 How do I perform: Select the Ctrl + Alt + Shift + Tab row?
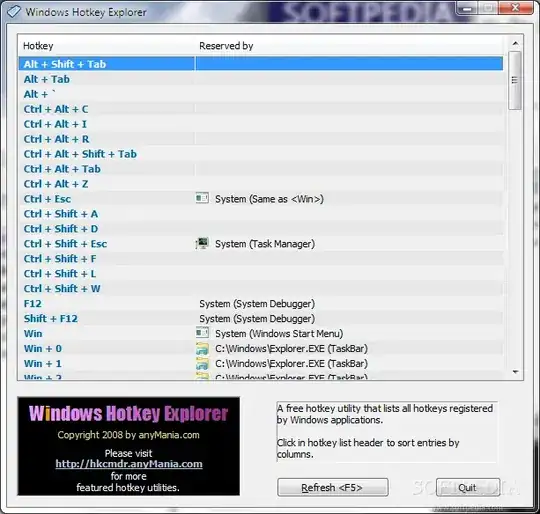click(x=261, y=154)
